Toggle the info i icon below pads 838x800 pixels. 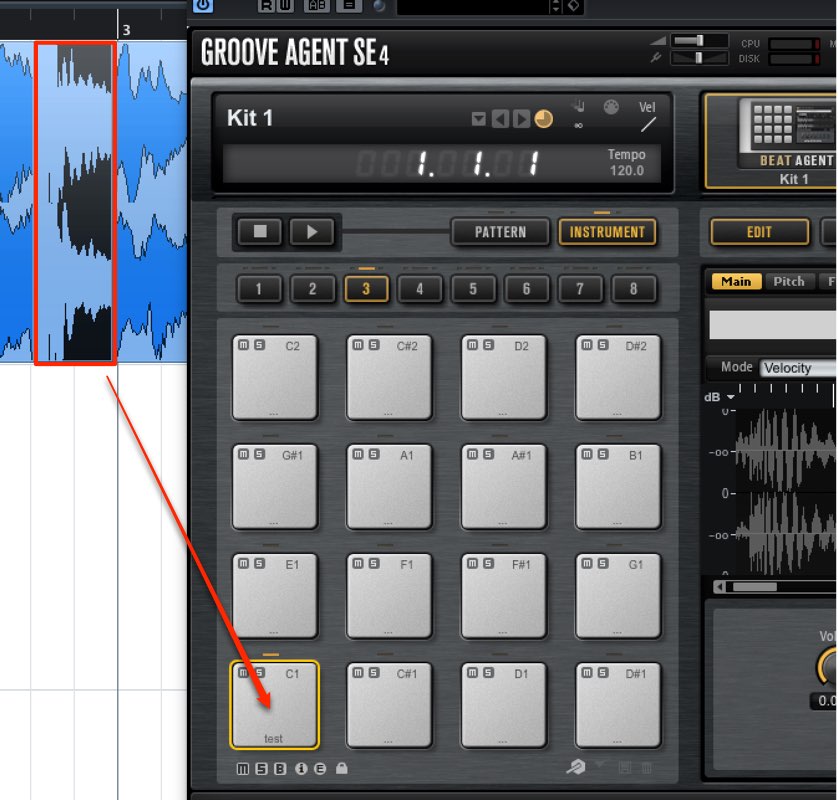(x=301, y=768)
